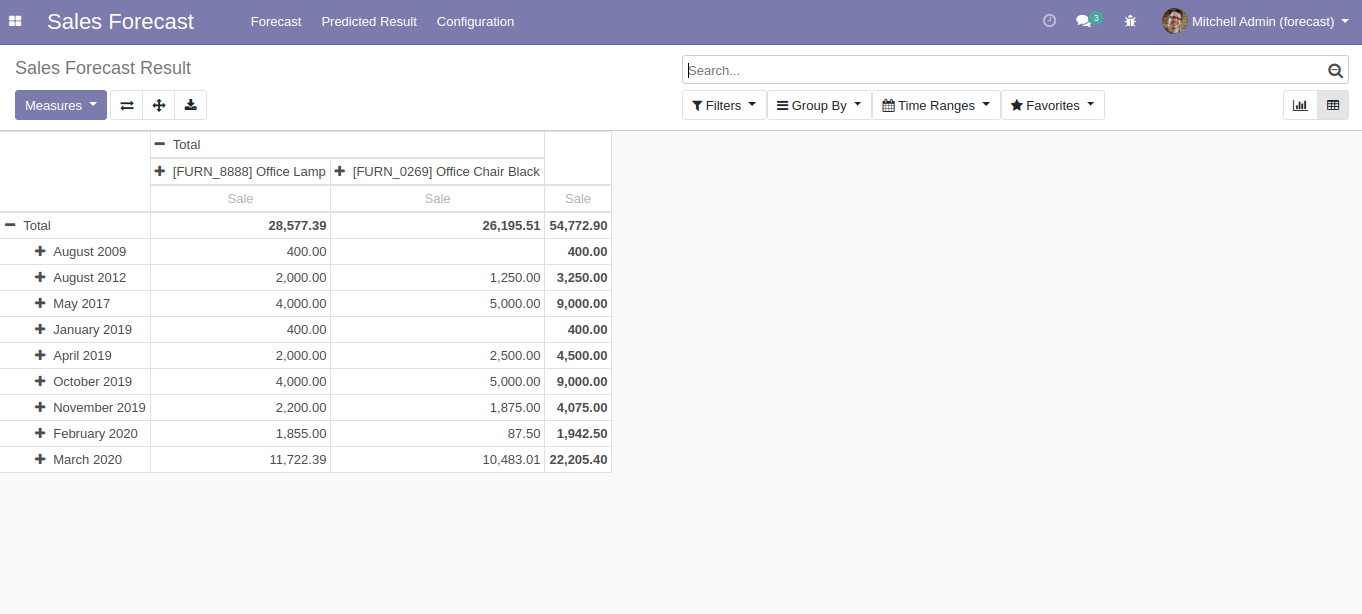The height and width of the screenshot is (614, 1362).
Task: Open the Group By dropdown
Action: [x=819, y=105]
